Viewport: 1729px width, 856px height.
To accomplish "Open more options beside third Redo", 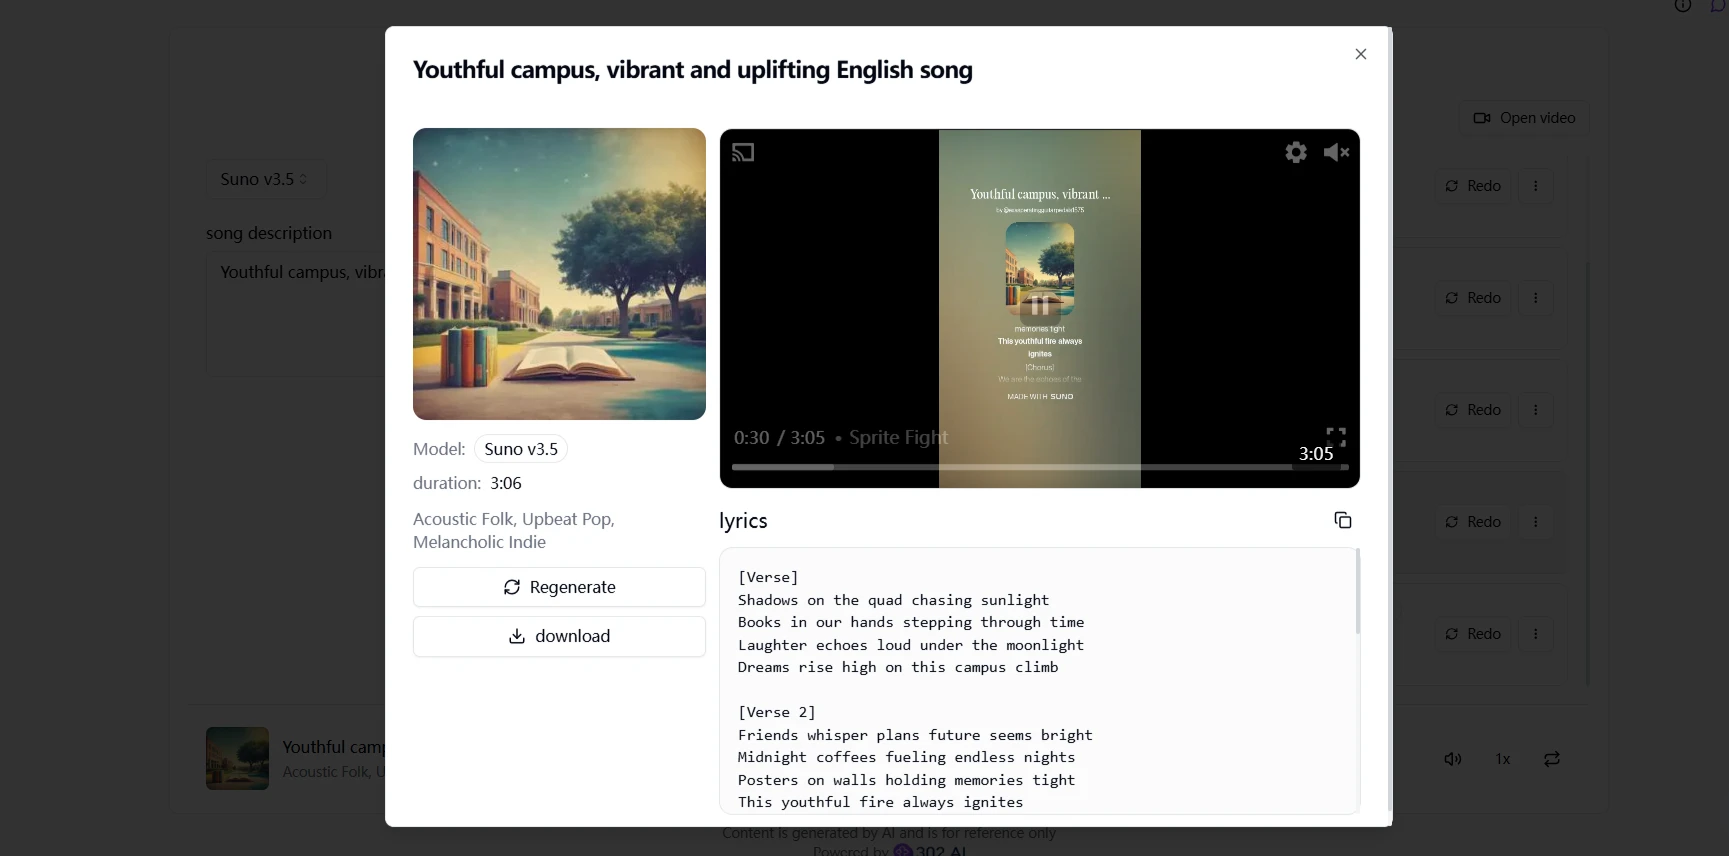I will click(x=1536, y=410).
